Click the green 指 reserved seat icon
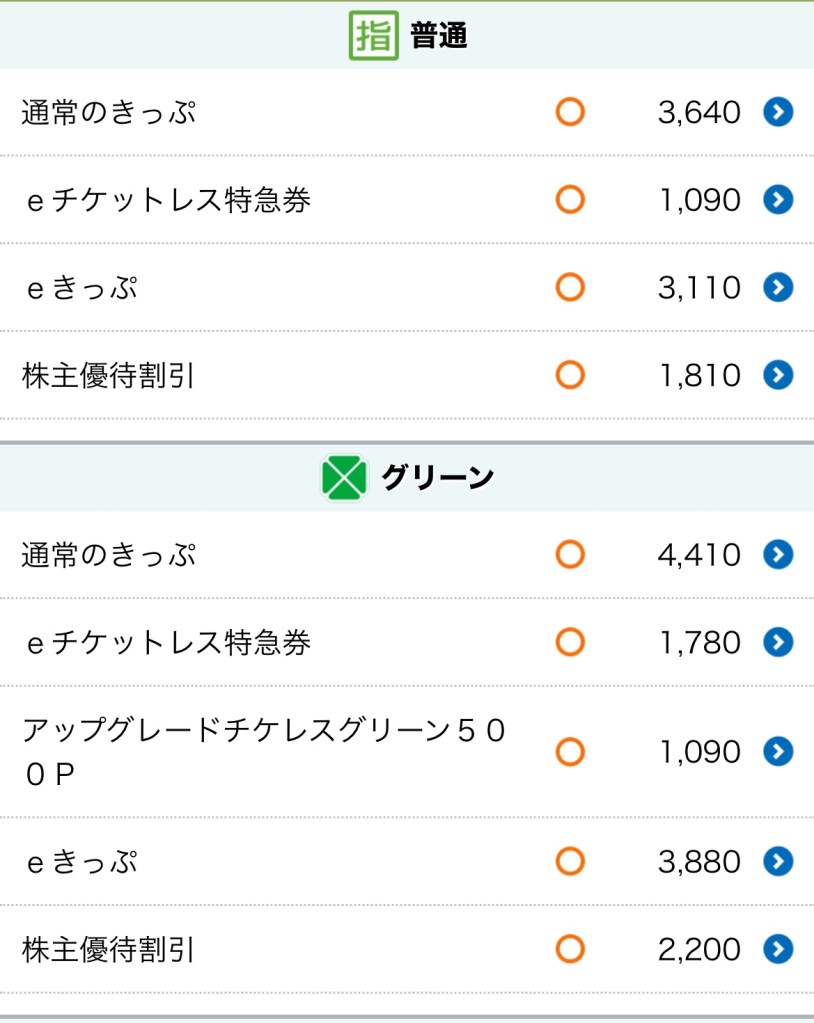Image resolution: width=814 pixels, height=1023 pixels. point(373,36)
